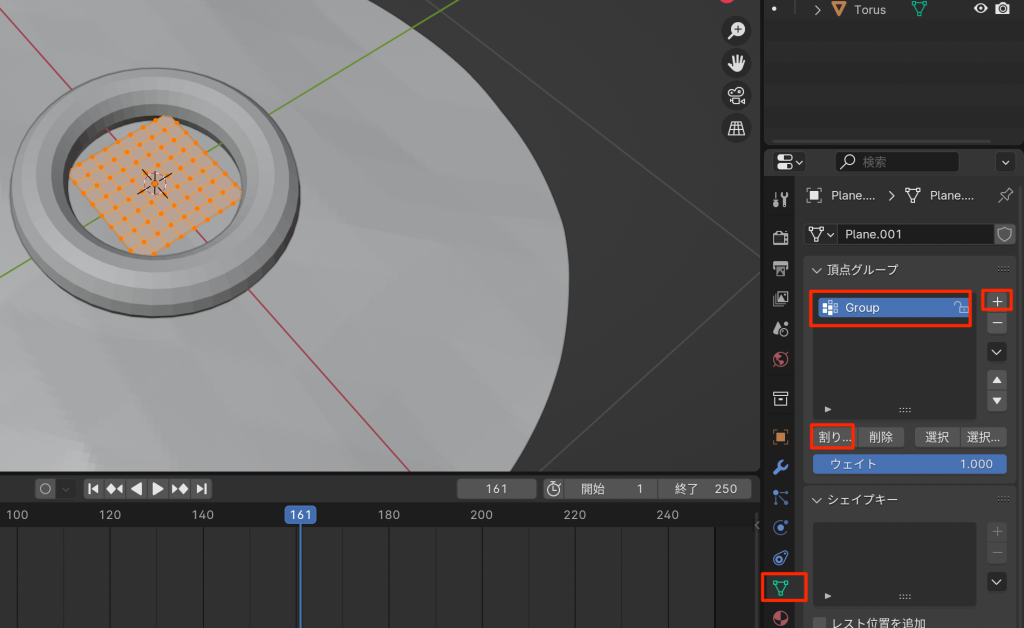The height and width of the screenshot is (628, 1024).
Task: Open the Modifiers properties tab (wrench icon)
Action: click(x=781, y=467)
